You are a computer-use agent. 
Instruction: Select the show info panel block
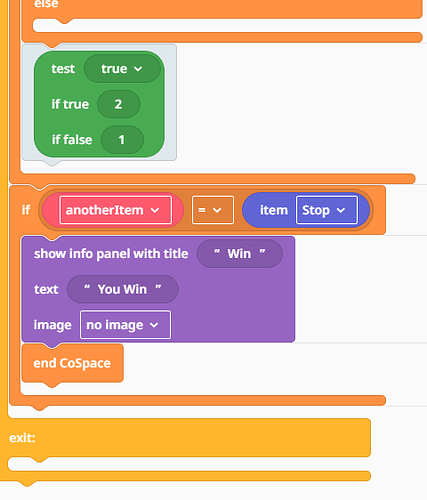click(x=158, y=289)
